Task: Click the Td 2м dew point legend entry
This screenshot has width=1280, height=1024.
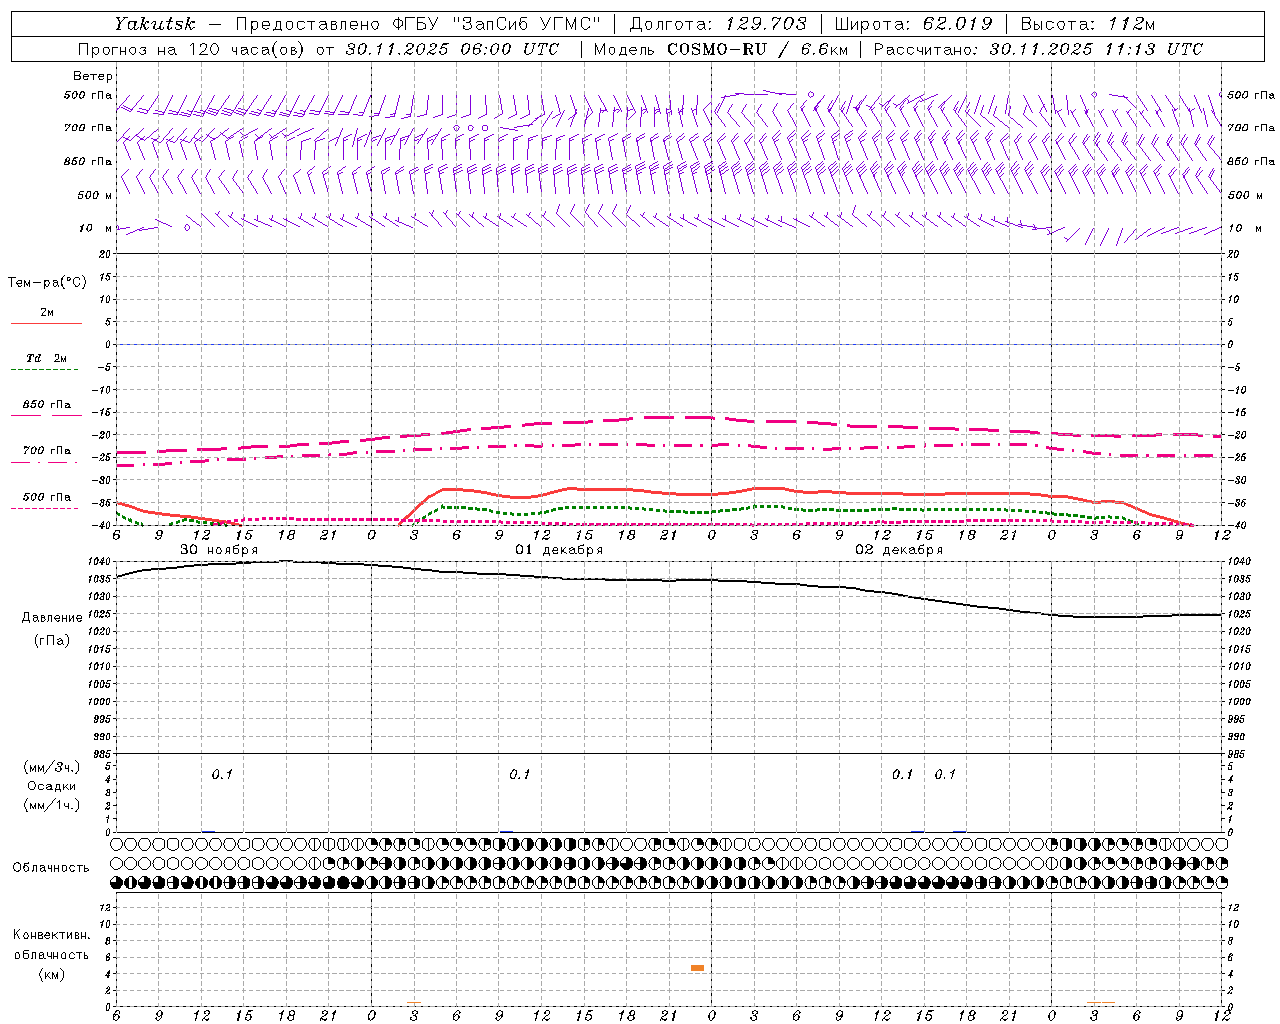Action: [x=46, y=358]
